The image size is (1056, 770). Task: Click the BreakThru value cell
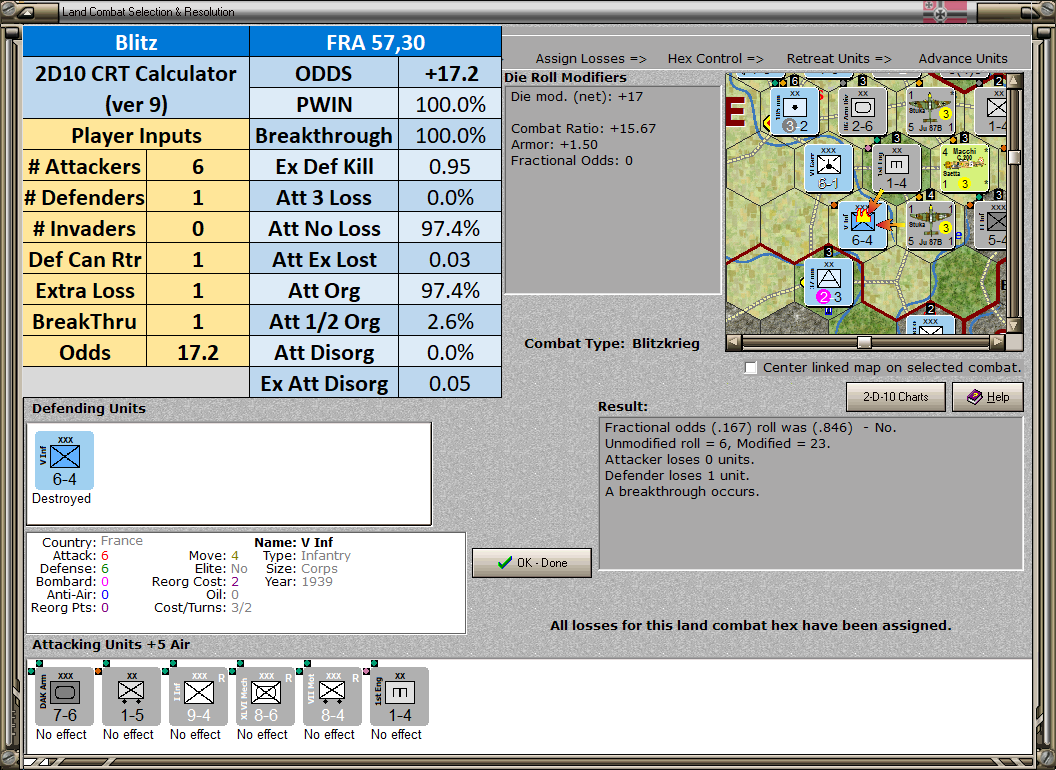point(198,321)
